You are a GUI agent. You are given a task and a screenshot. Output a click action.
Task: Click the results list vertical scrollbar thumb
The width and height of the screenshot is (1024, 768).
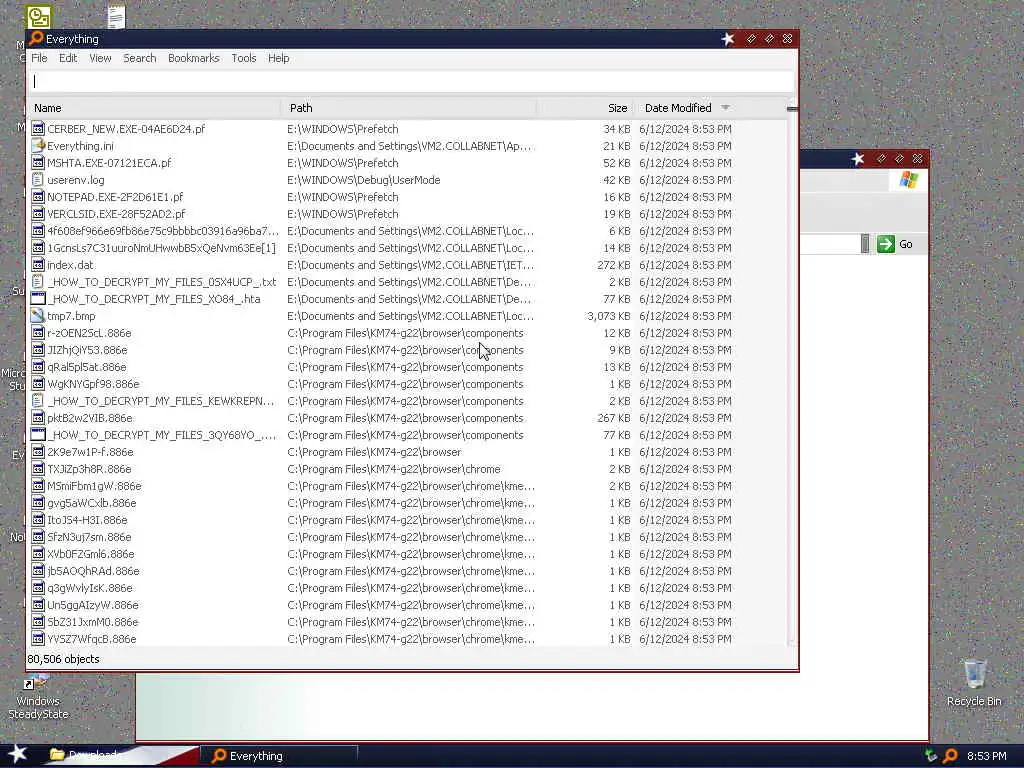(792, 109)
